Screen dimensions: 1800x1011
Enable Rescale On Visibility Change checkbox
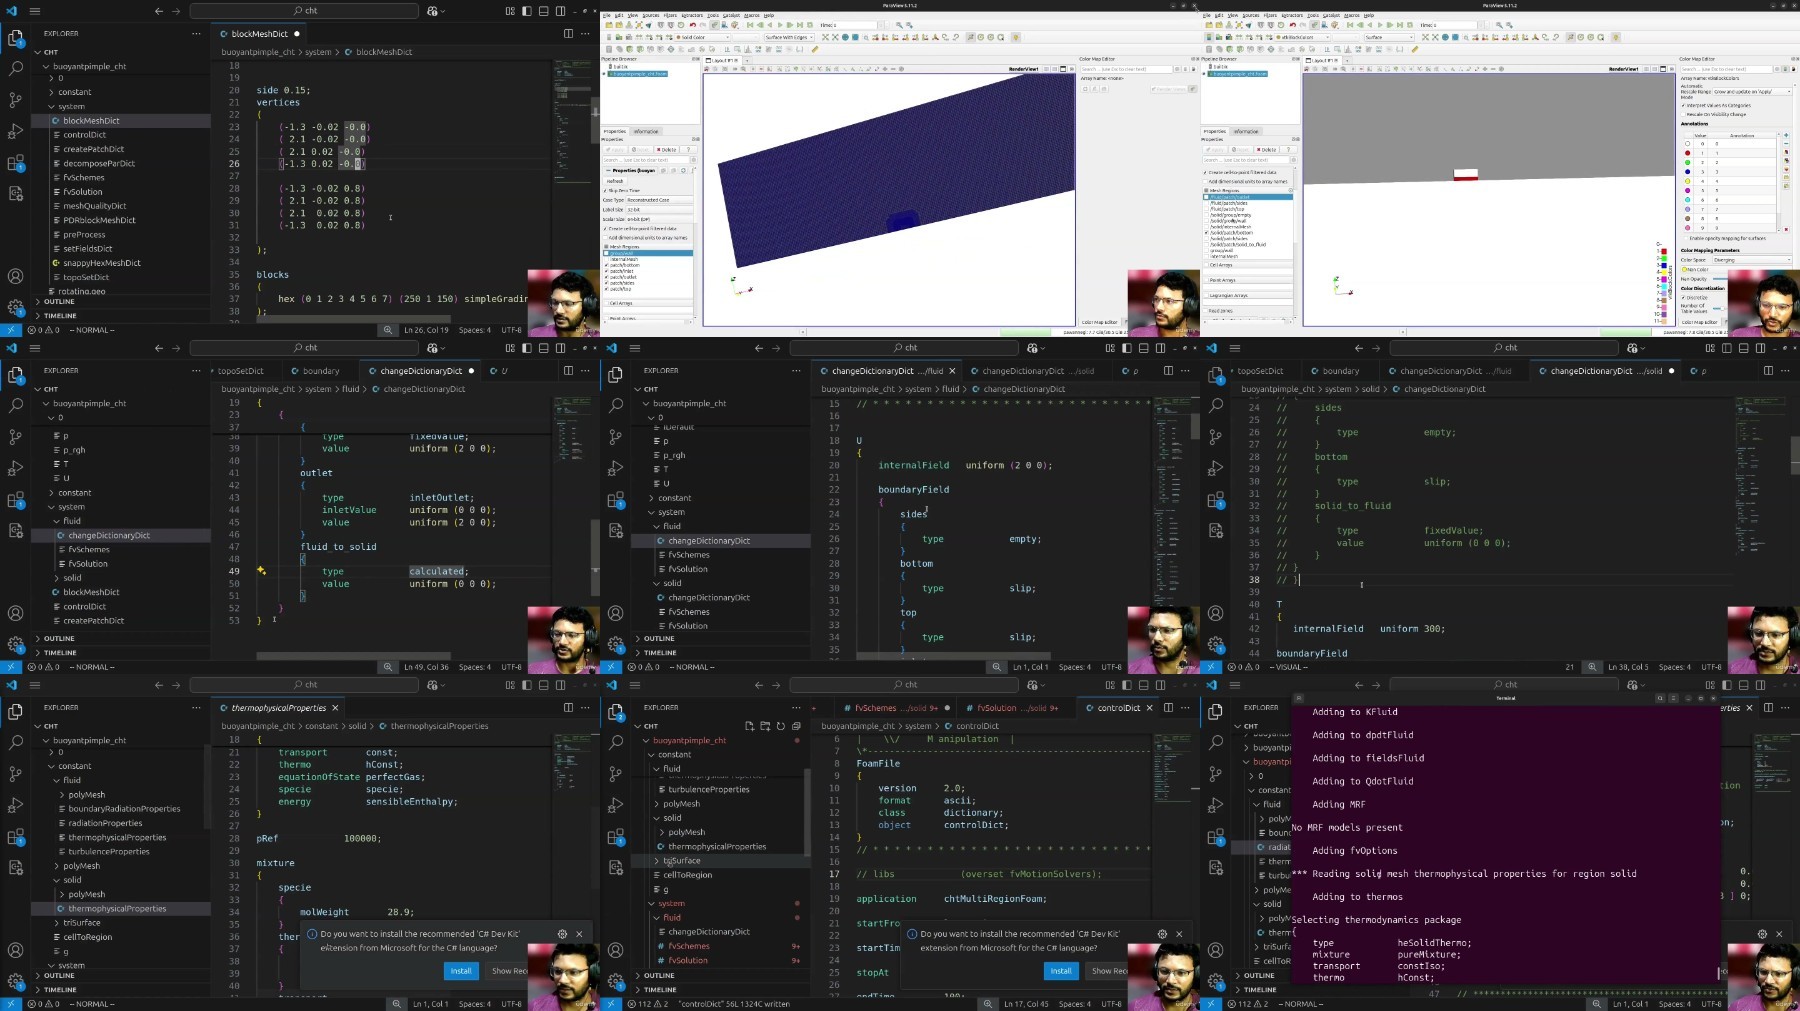(1683, 114)
